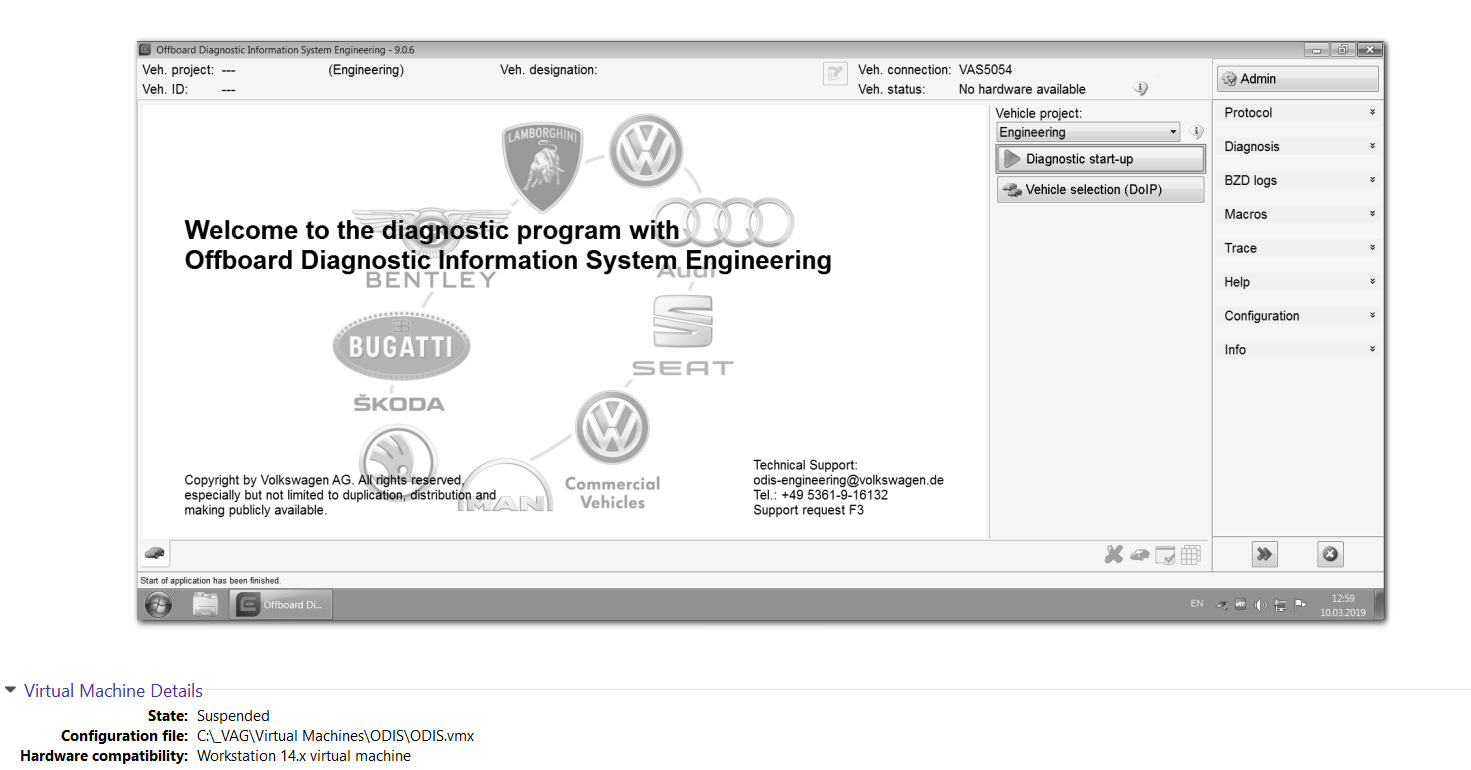Click the grid table icon in bottom toolbar
Screen dimensions: 1471x770
[1190, 555]
